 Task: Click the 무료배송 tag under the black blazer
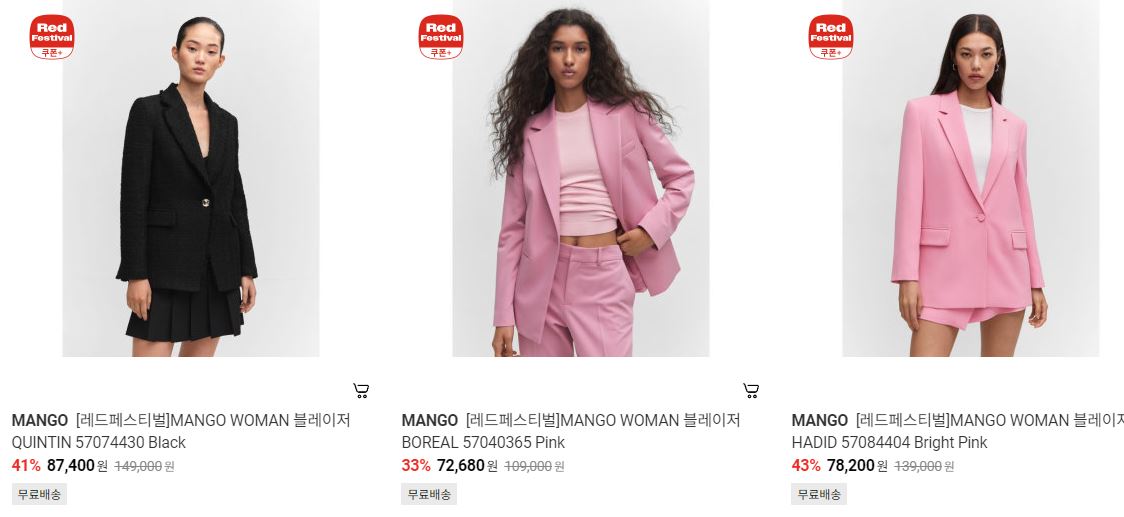tap(39, 494)
